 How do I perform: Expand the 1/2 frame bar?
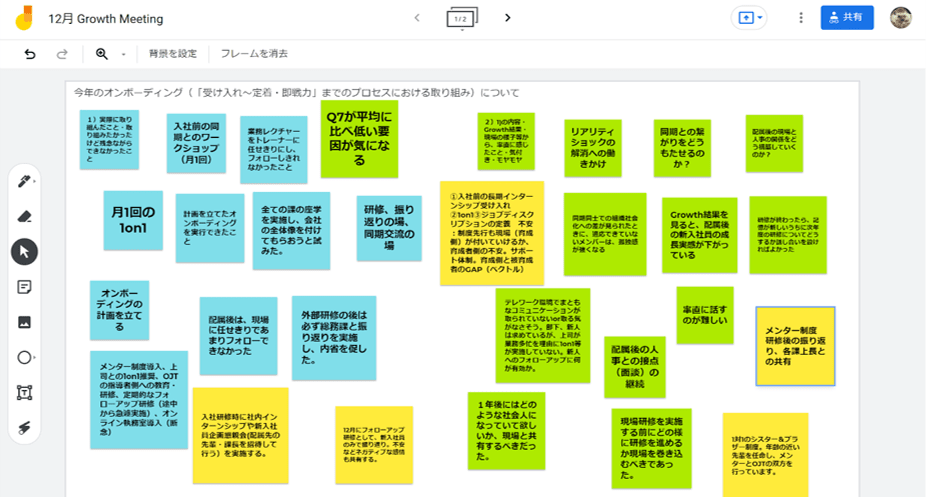click(x=461, y=18)
